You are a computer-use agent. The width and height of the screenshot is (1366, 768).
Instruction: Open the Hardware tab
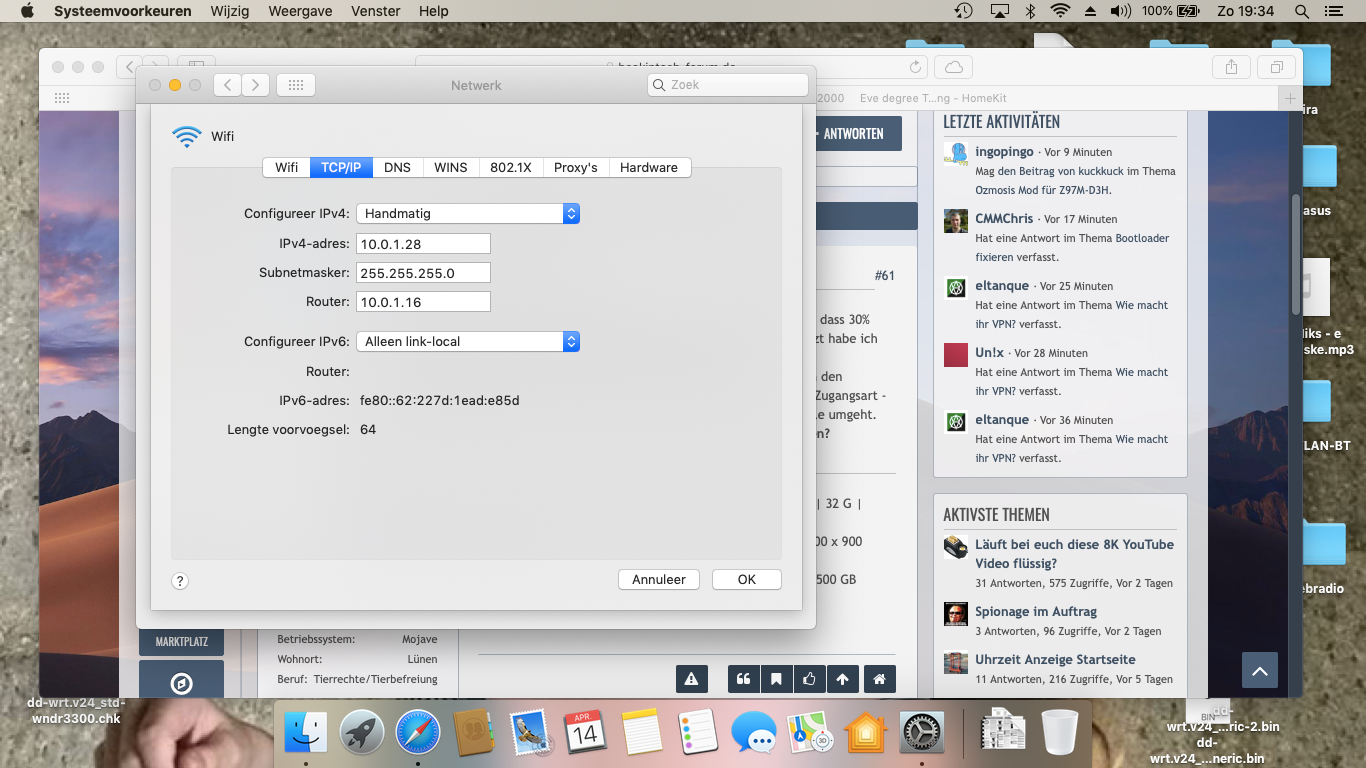[649, 167]
